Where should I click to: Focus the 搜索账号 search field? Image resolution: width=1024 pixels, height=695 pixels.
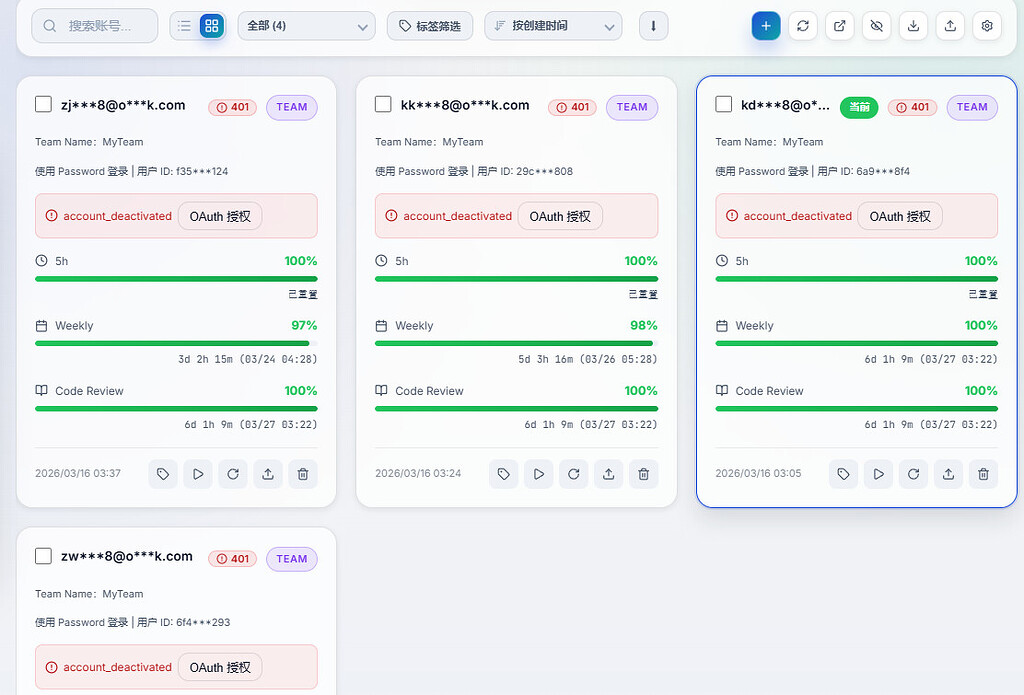pos(95,26)
